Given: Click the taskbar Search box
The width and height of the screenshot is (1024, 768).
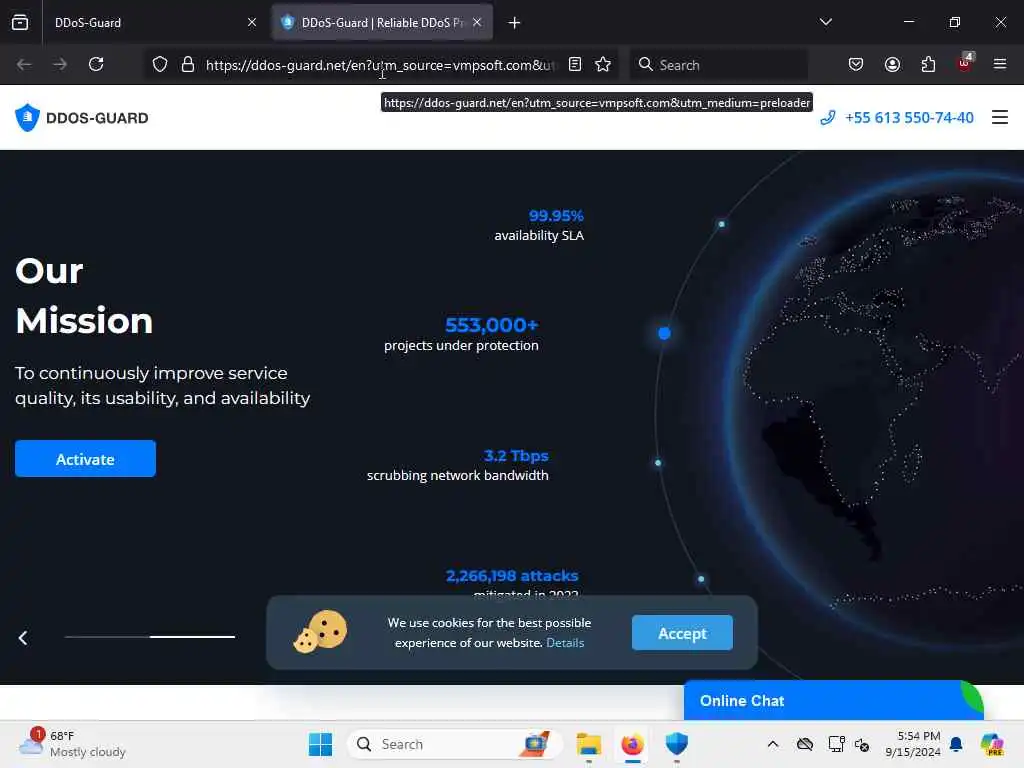Looking at the screenshot, I should point(455,744).
